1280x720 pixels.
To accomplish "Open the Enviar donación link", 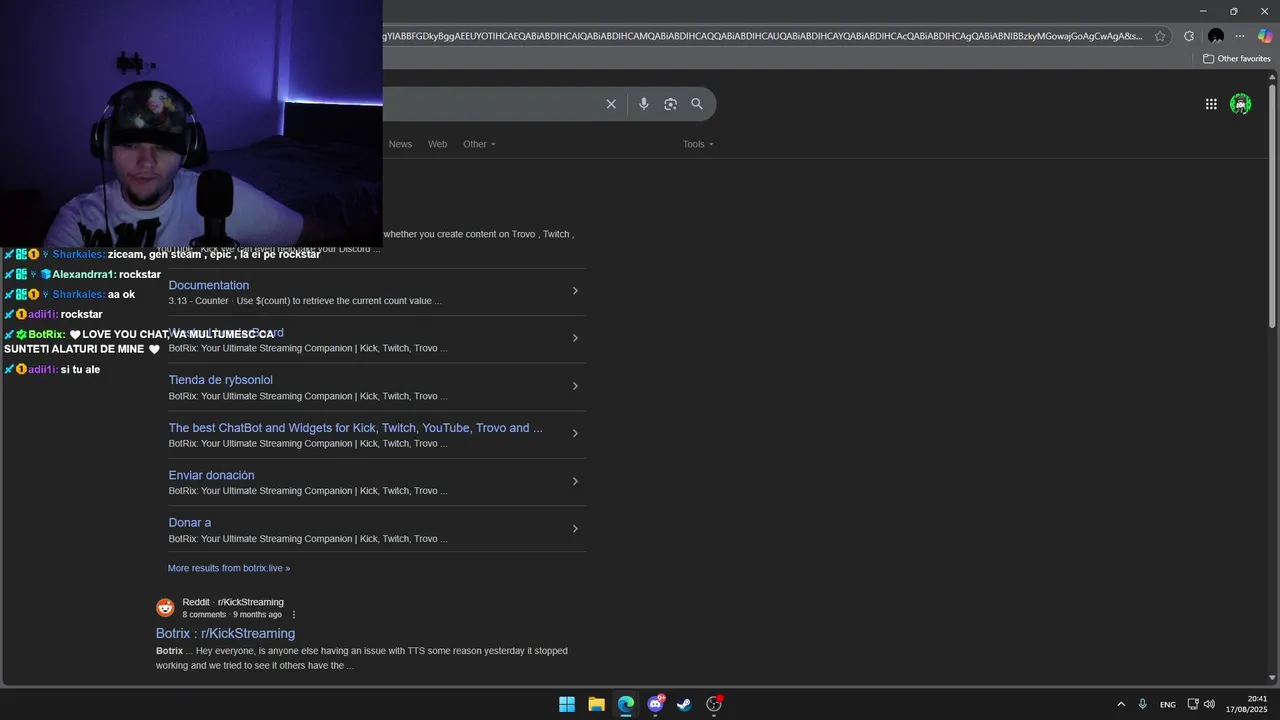I will coord(211,475).
